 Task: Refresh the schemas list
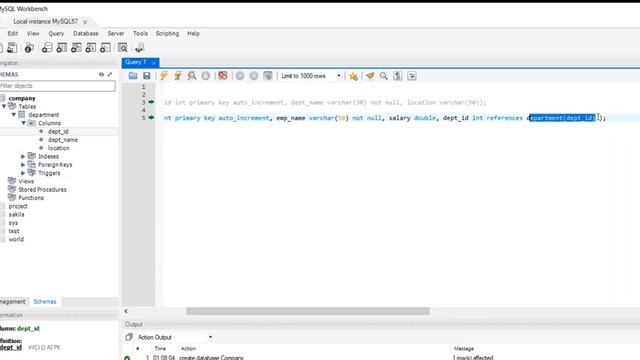point(101,74)
